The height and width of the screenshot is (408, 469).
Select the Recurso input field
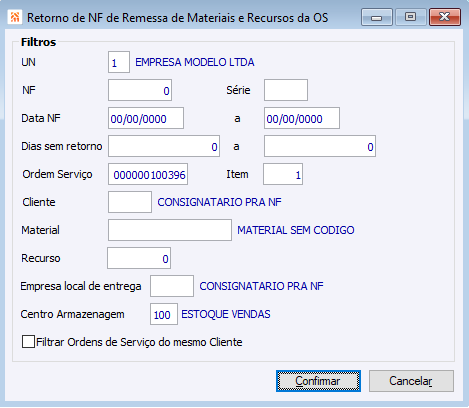[x=139, y=258]
